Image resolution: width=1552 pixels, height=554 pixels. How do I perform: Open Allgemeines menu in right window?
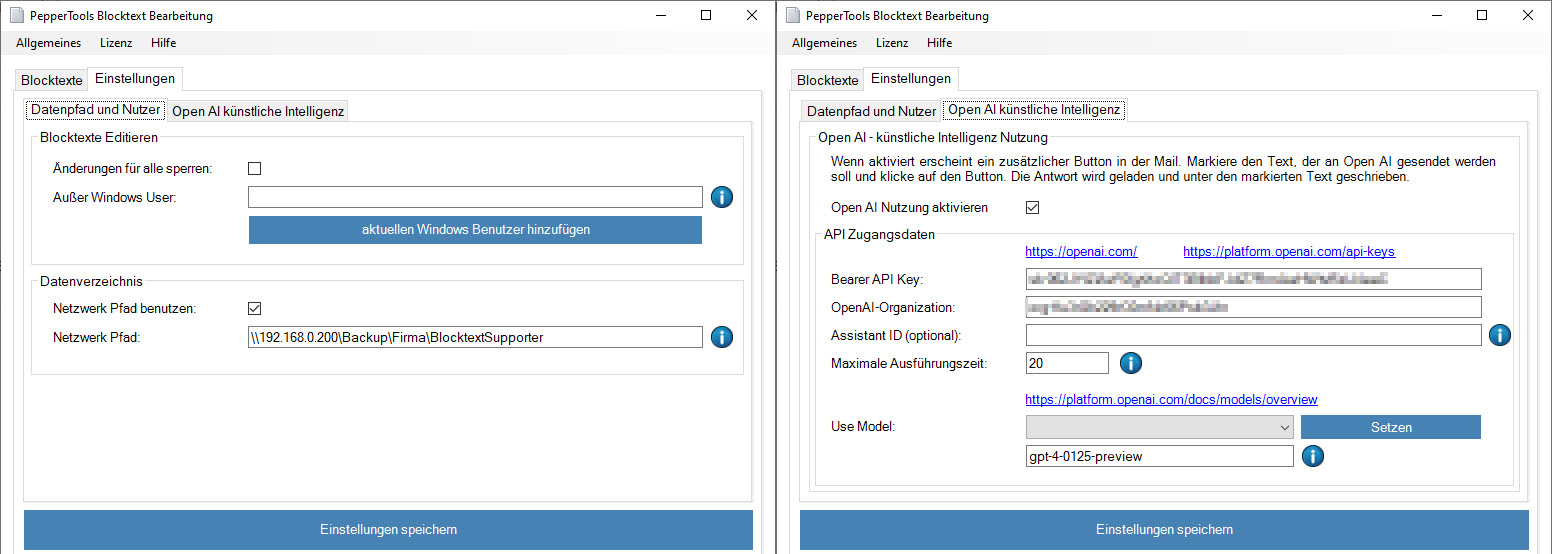(x=824, y=43)
